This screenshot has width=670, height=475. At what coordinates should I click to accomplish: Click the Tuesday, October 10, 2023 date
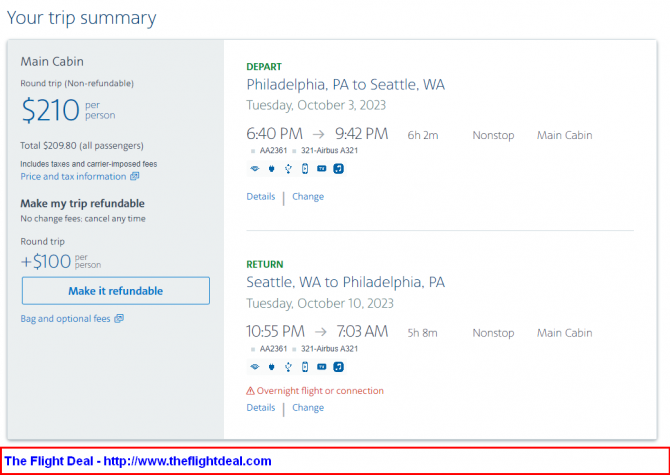(320, 303)
